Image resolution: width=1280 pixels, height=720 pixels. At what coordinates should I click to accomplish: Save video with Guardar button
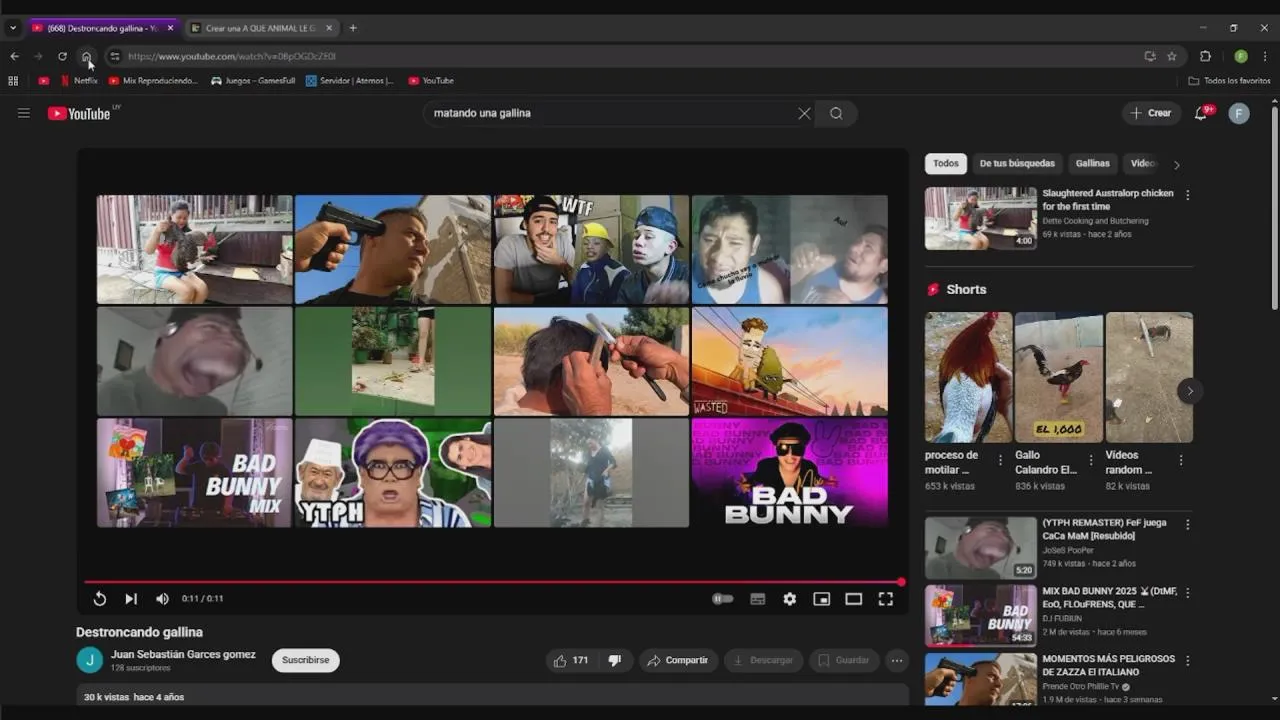click(x=844, y=660)
